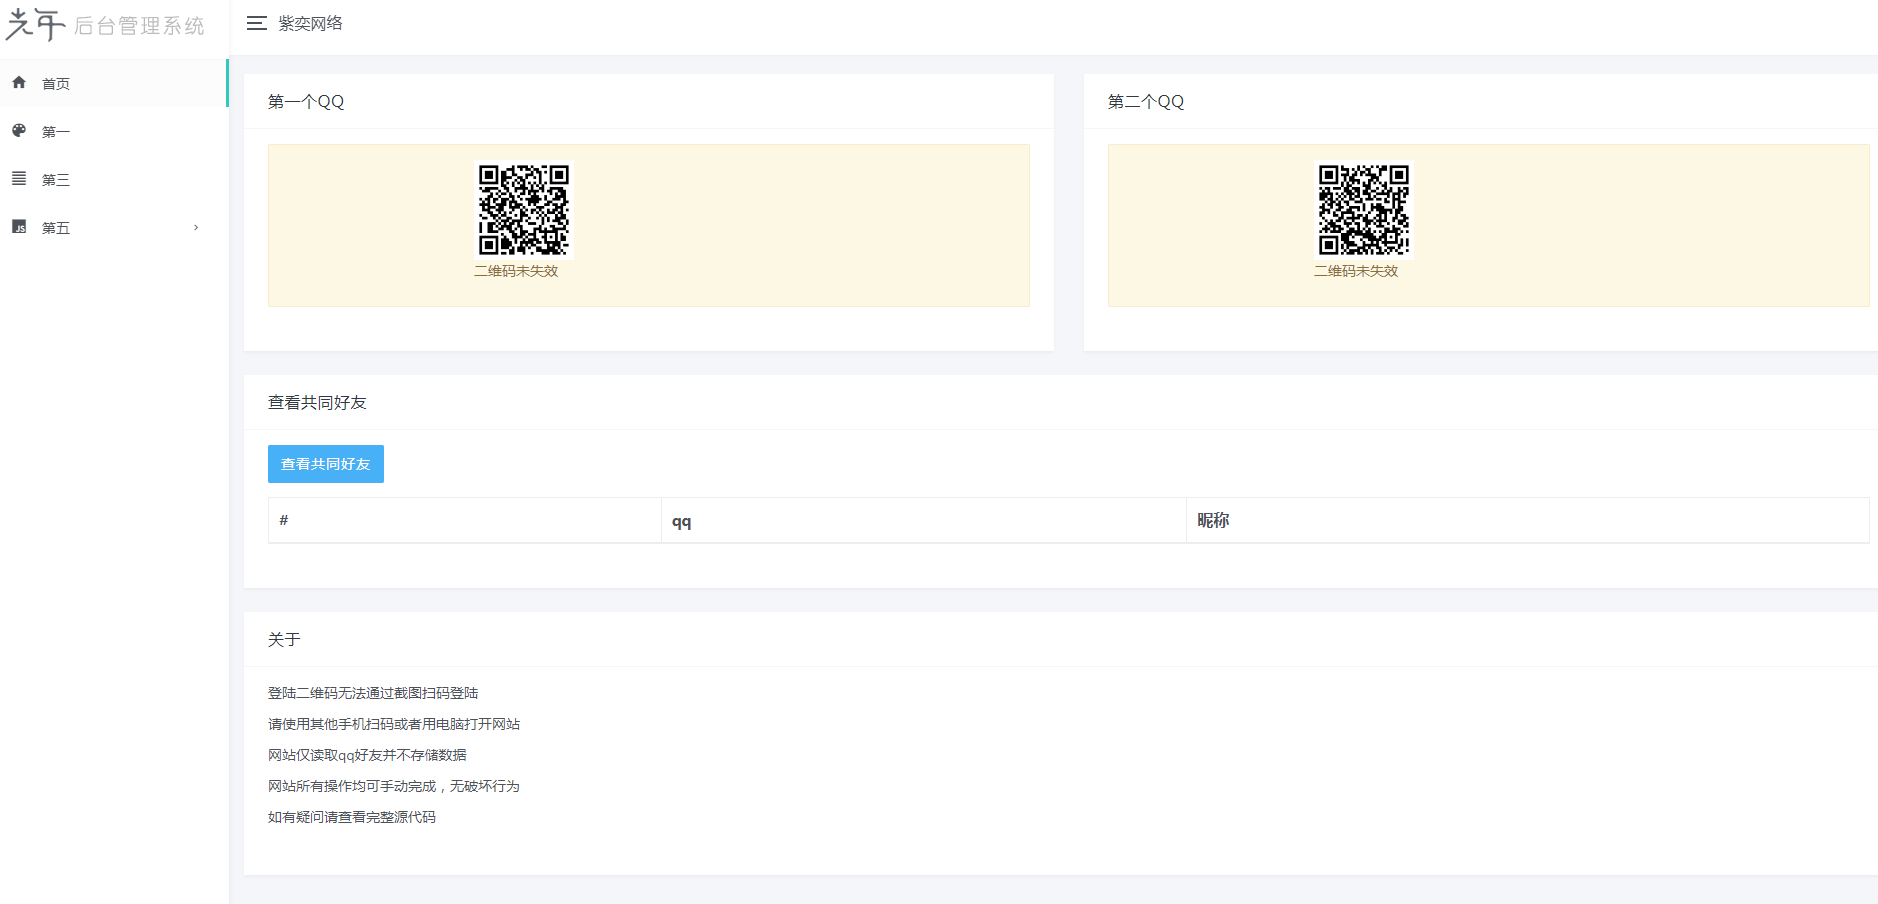
Task: Click 二维码未失效 under the first QR code
Action: (x=516, y=271)
